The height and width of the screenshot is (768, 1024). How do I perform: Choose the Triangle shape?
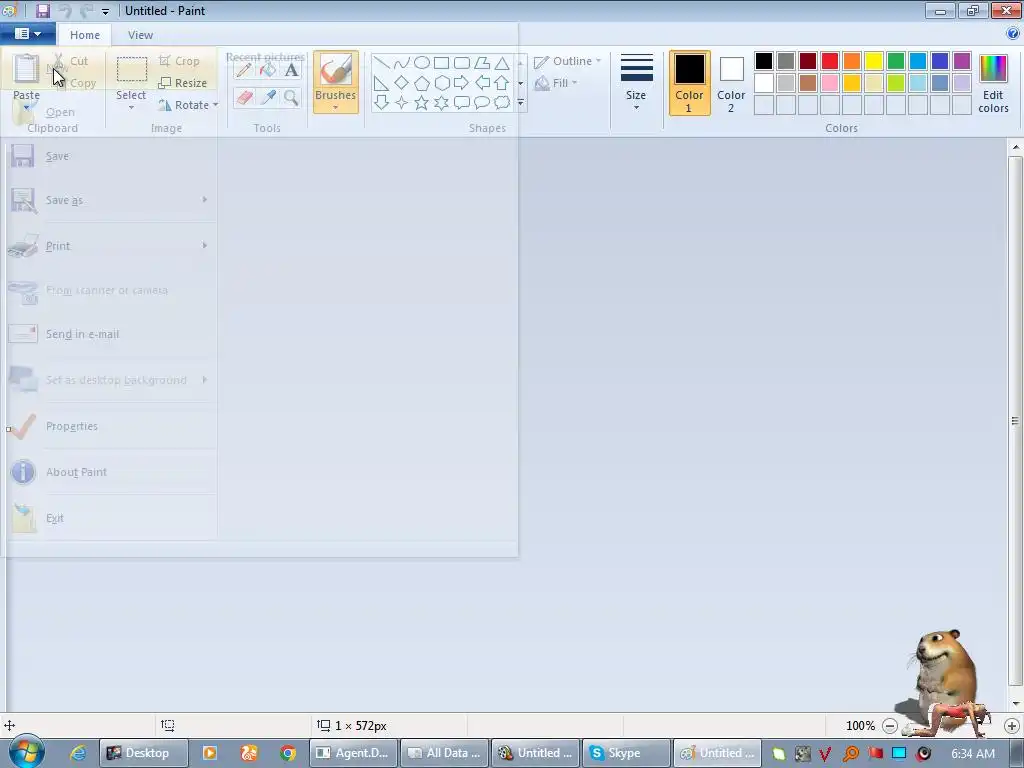502,63
